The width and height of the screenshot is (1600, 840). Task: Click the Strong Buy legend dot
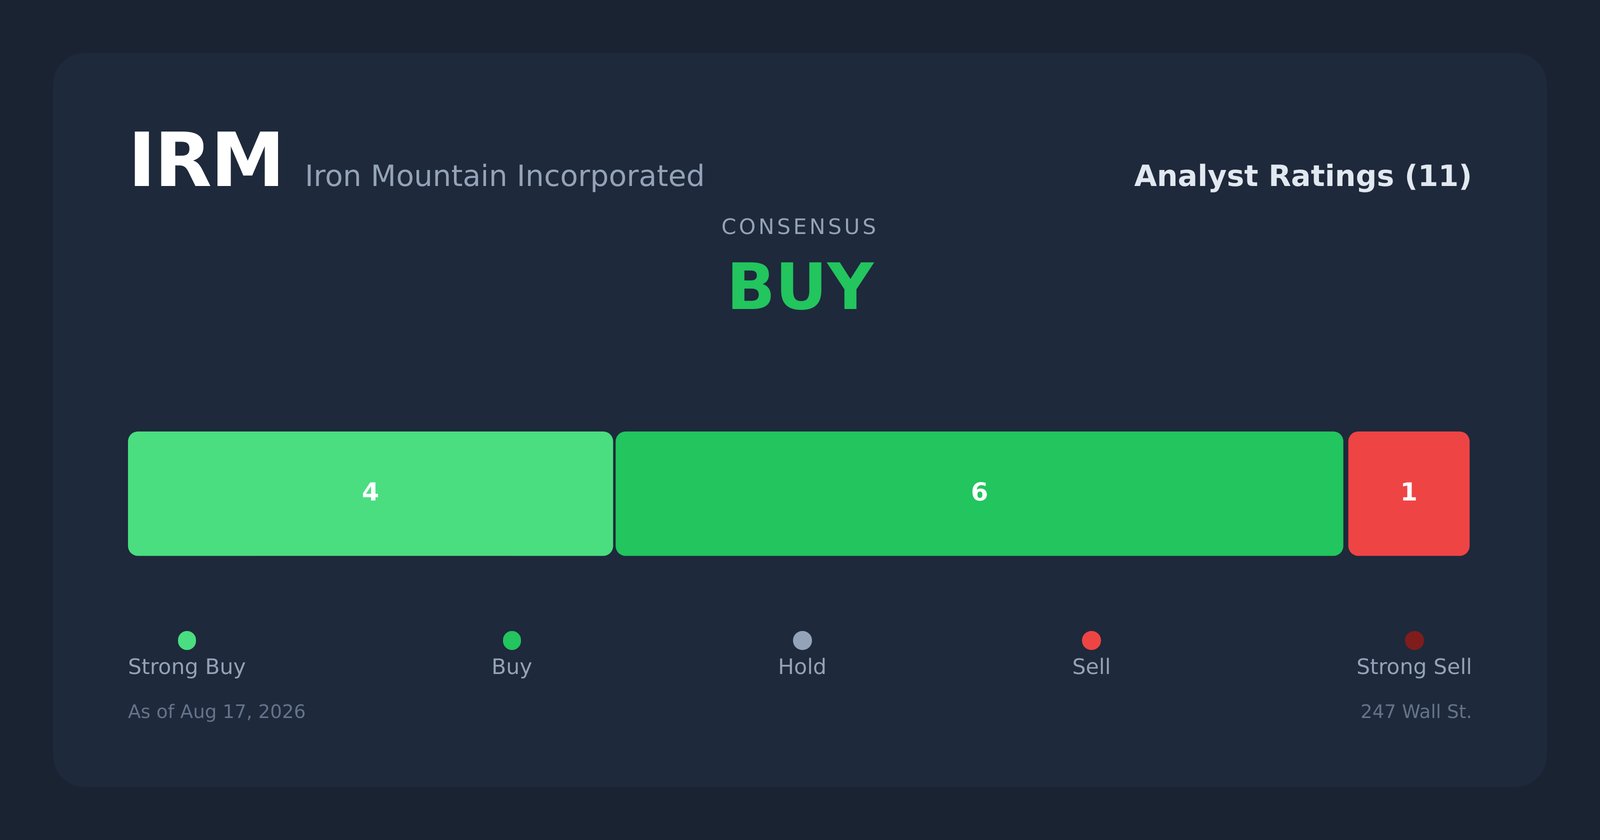[x=187, y=640]
